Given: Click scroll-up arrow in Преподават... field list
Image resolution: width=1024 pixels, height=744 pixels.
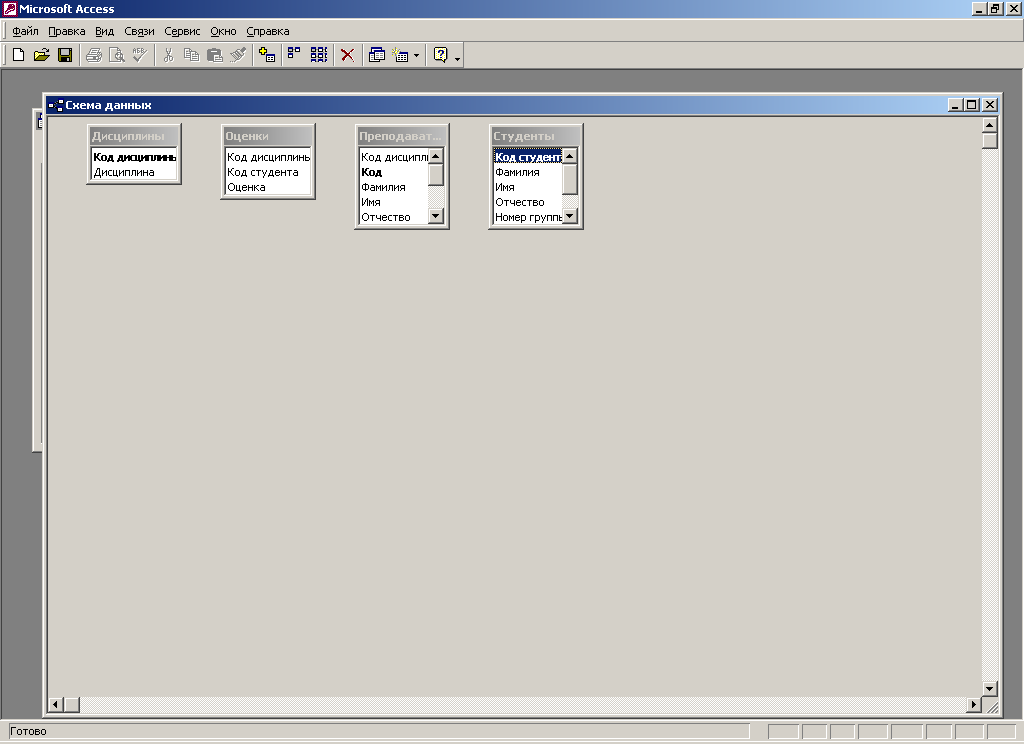Looking at the screenshot, I should (436, 156).
